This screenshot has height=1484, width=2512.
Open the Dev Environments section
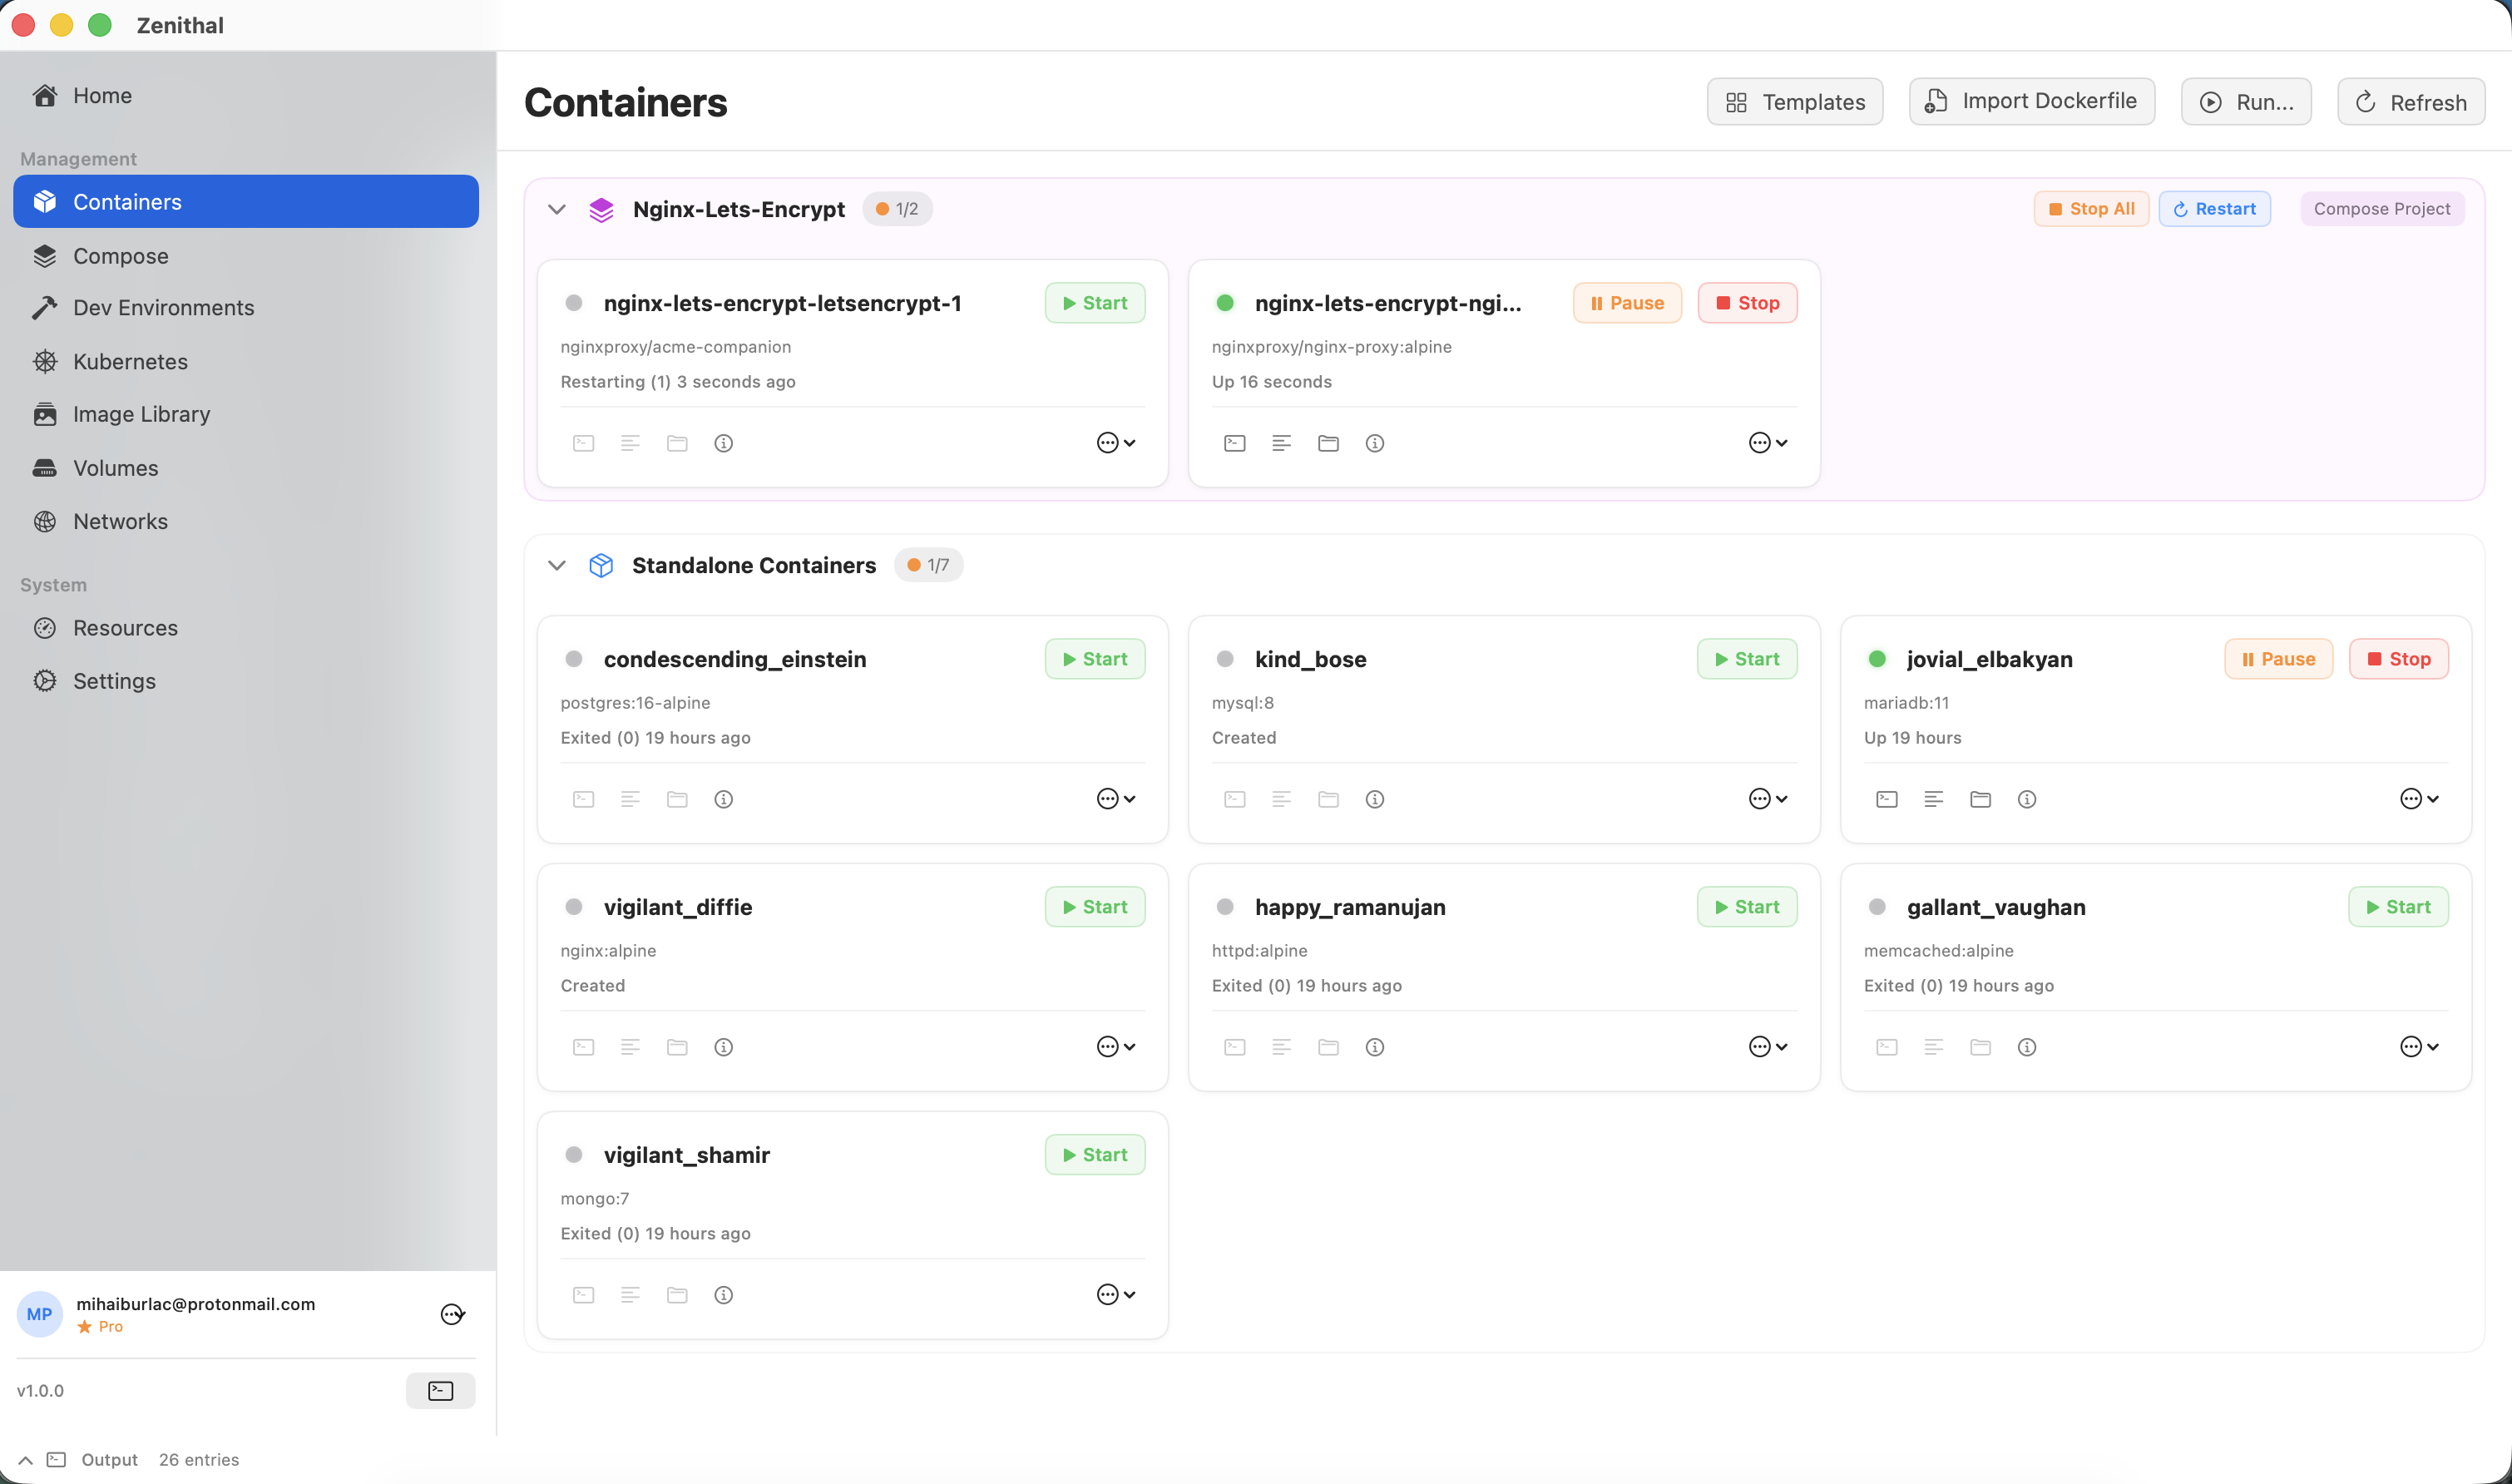click(x=163, y=307)
